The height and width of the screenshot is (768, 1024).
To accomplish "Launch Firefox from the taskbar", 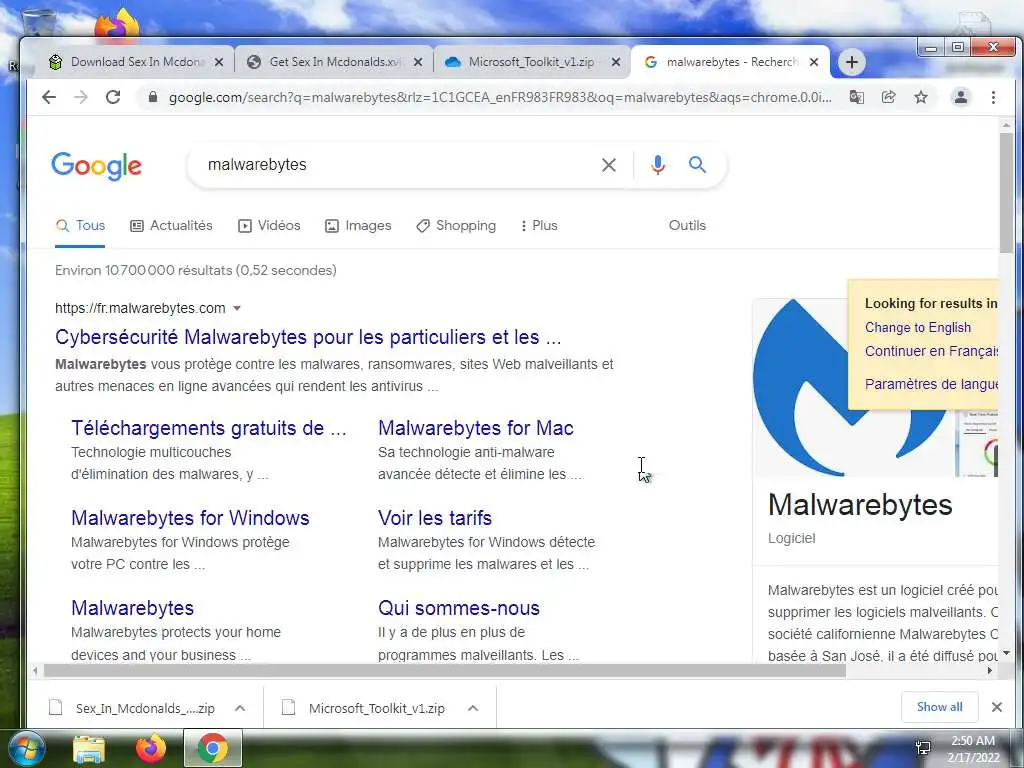I will 151,748.
